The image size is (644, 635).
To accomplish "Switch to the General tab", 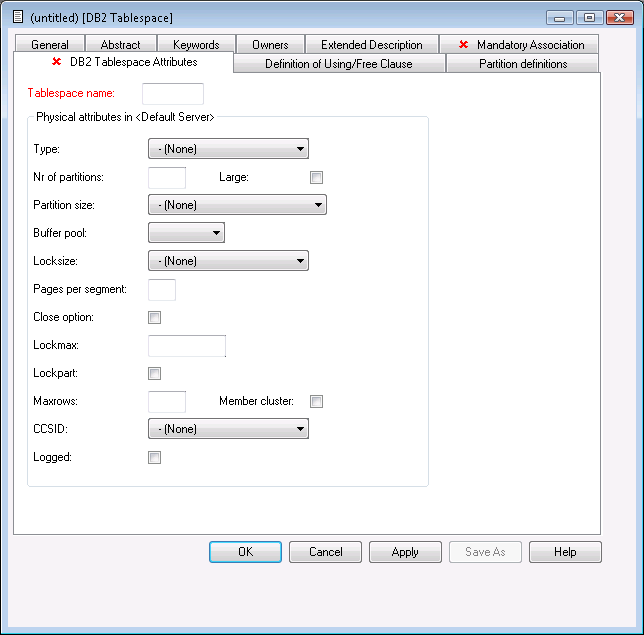I will [x=50, y=44].
